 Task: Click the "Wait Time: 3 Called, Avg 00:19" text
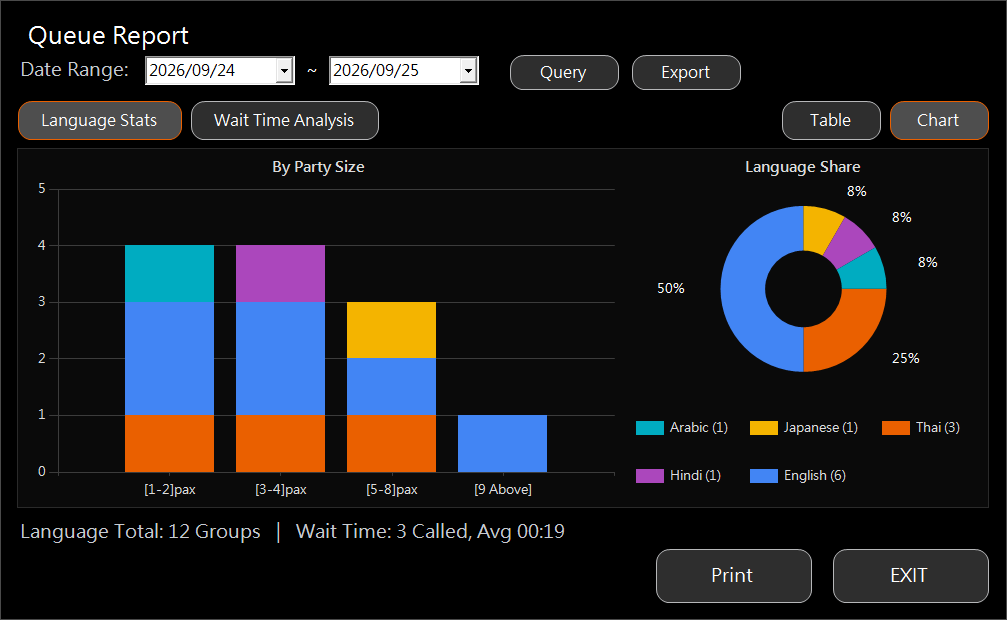coord(430,531)
